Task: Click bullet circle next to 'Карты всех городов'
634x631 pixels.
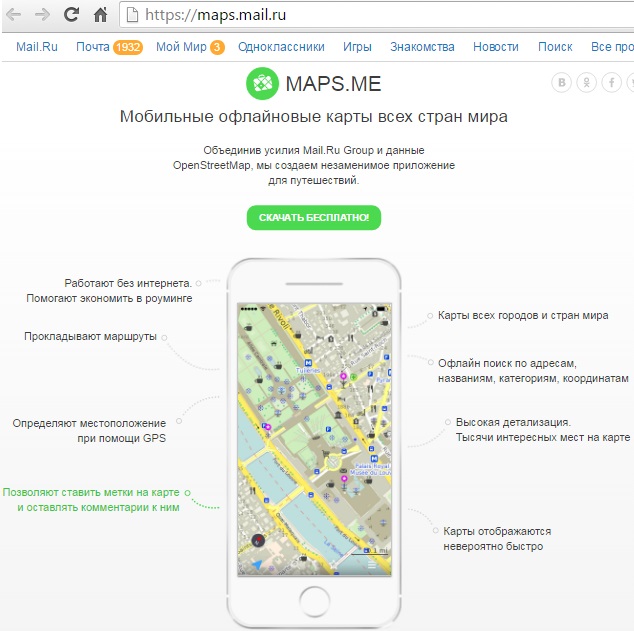Action: click(x=430, y=316)
